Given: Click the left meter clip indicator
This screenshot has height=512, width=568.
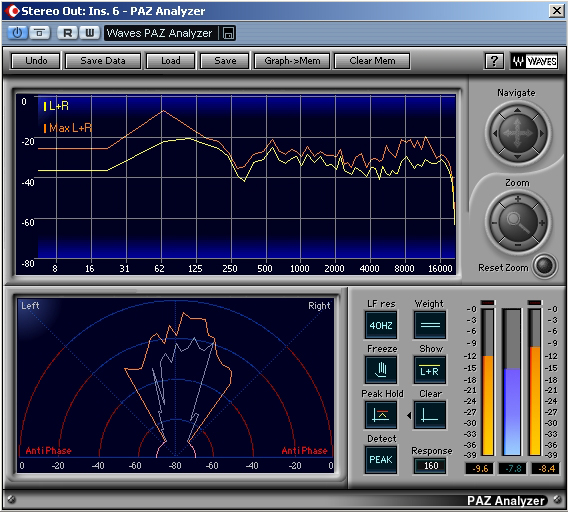Looking at the screenshot, I should 488,303.
